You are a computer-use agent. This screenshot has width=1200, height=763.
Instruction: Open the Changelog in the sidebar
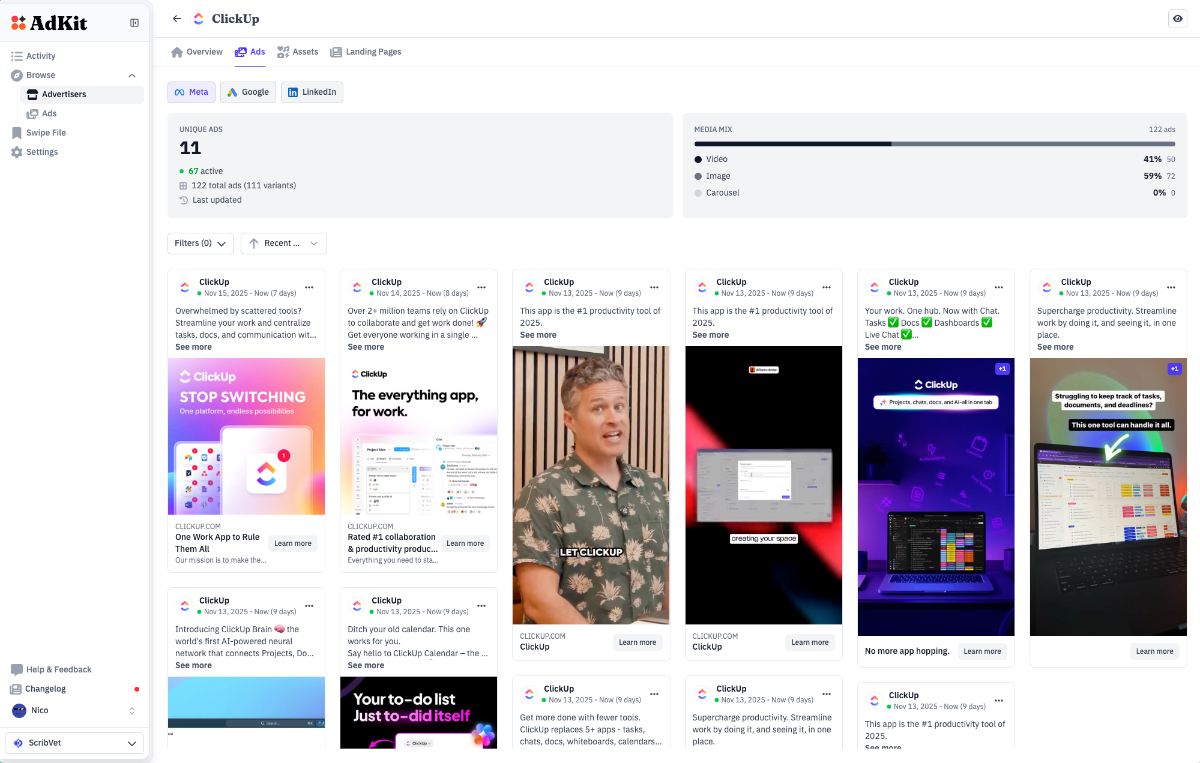coord(45,689)
